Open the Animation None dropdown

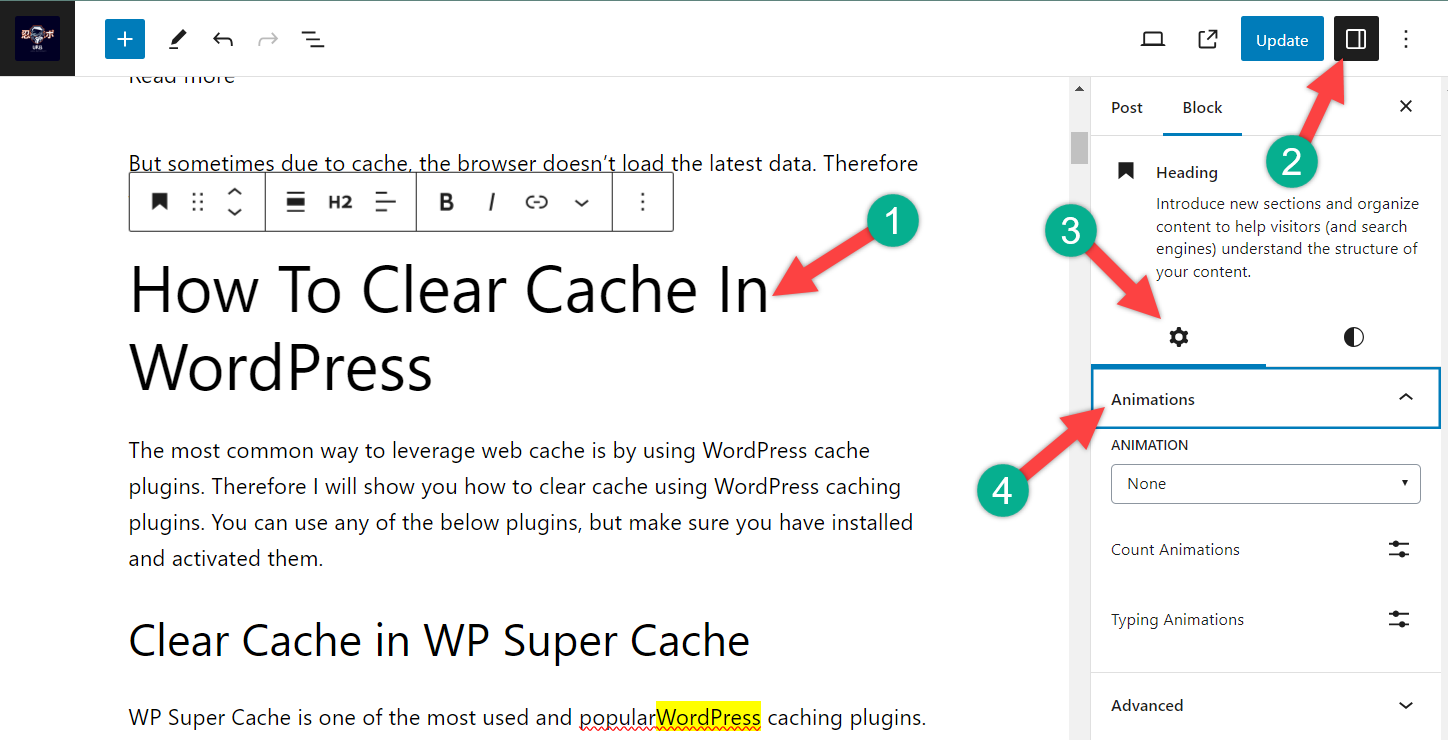tap(1266, 483)
